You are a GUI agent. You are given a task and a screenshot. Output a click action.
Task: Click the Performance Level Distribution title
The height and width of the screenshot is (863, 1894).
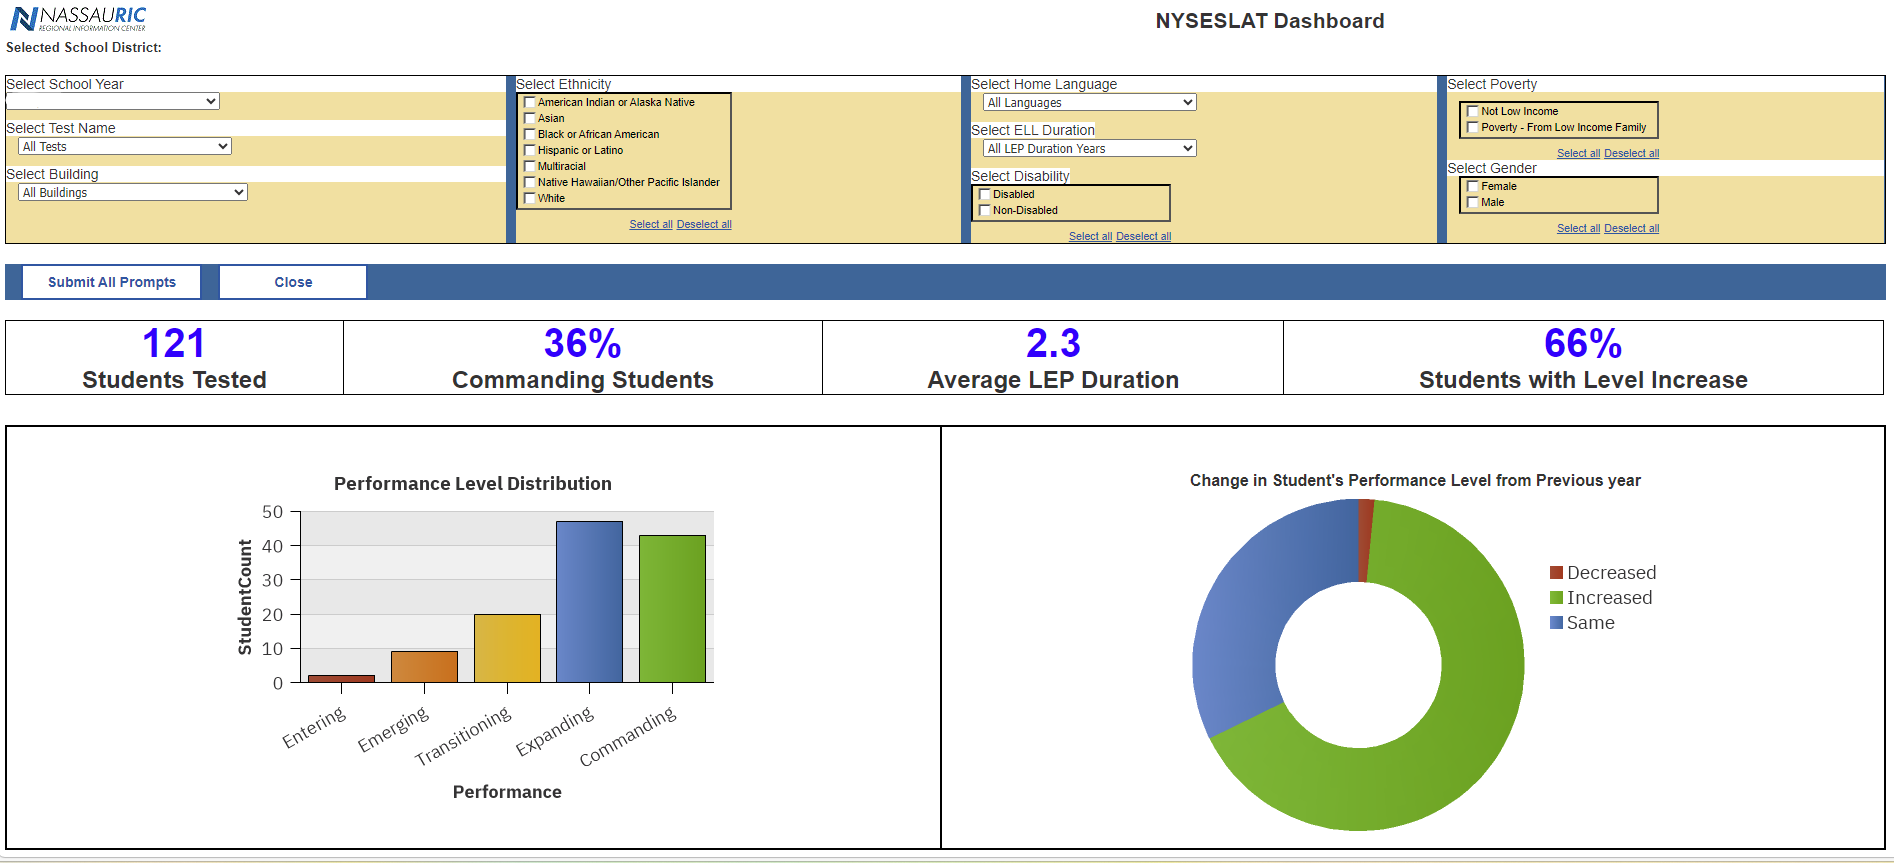click(x=473, y=484)
